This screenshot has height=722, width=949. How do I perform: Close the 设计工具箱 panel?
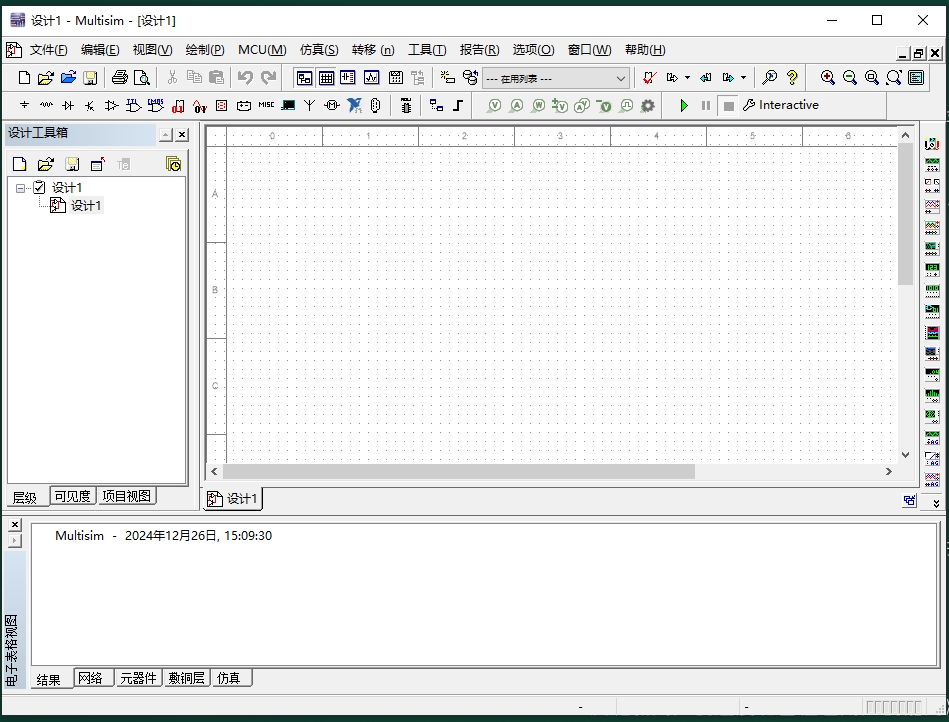click(x=182, y=134)
